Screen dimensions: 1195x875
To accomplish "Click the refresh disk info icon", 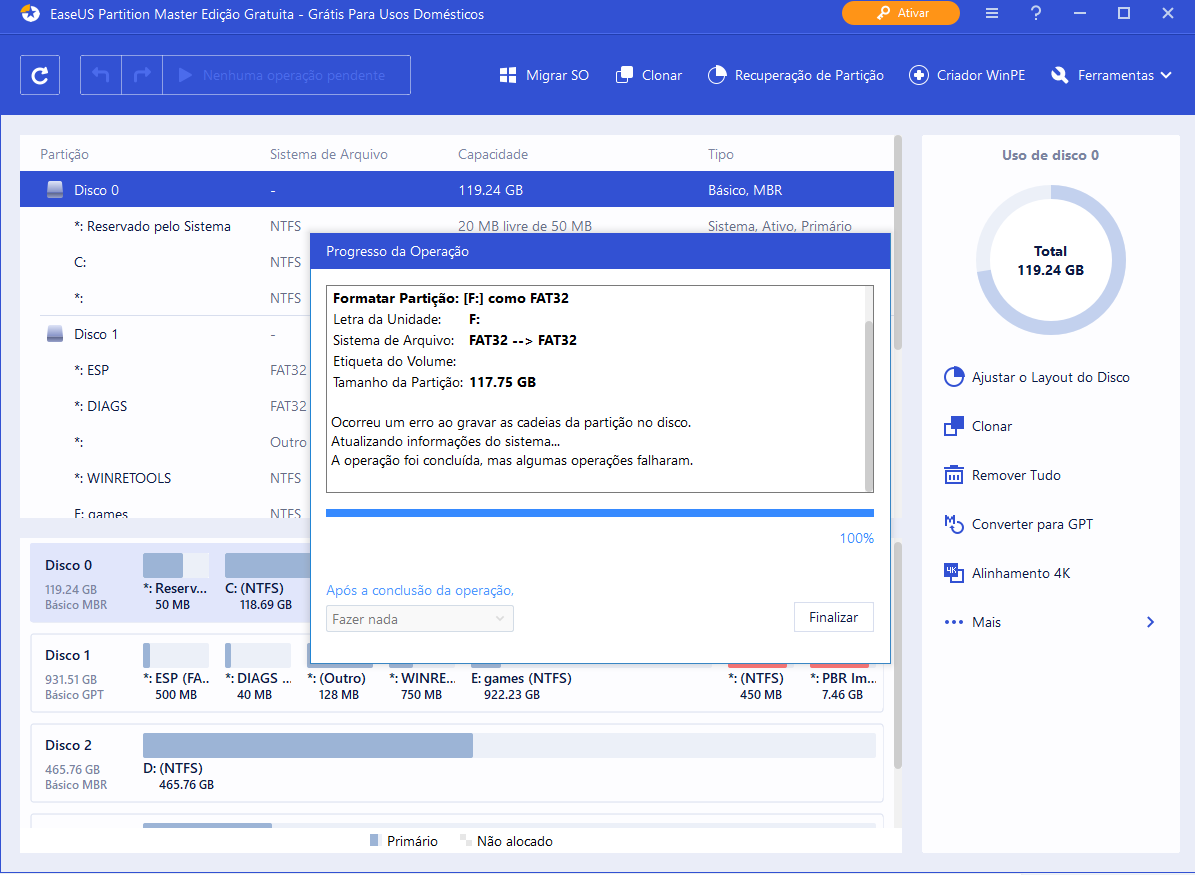I will 40,75.
